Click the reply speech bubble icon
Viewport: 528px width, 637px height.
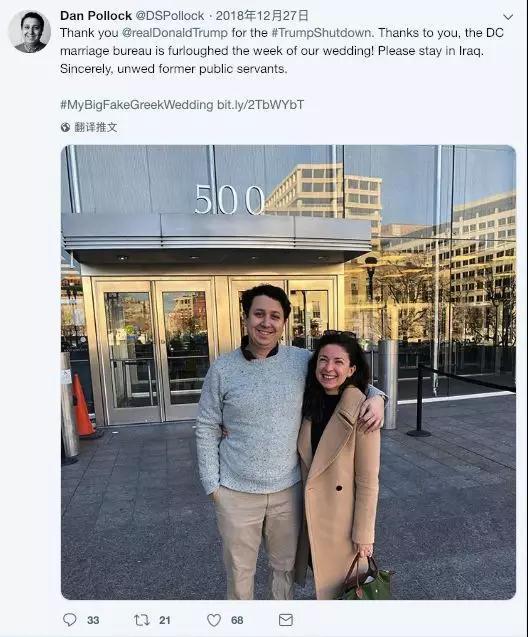(69, 620)
